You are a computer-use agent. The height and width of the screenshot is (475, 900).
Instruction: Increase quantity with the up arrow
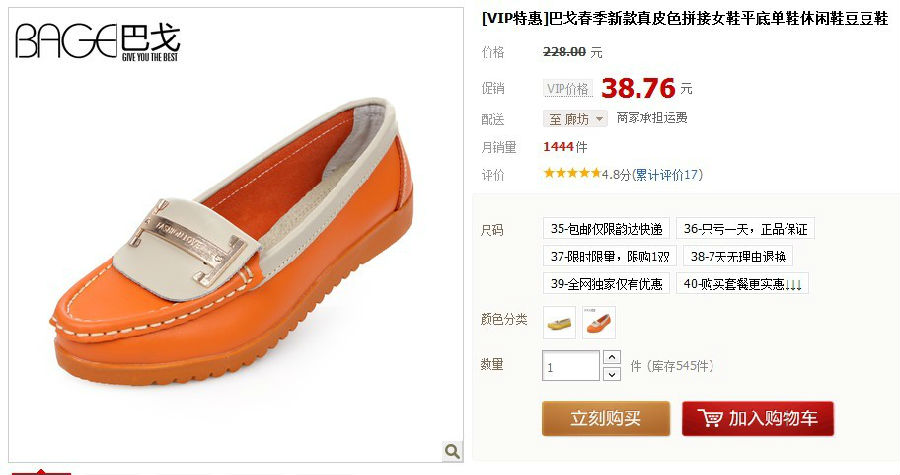(612, 357)
